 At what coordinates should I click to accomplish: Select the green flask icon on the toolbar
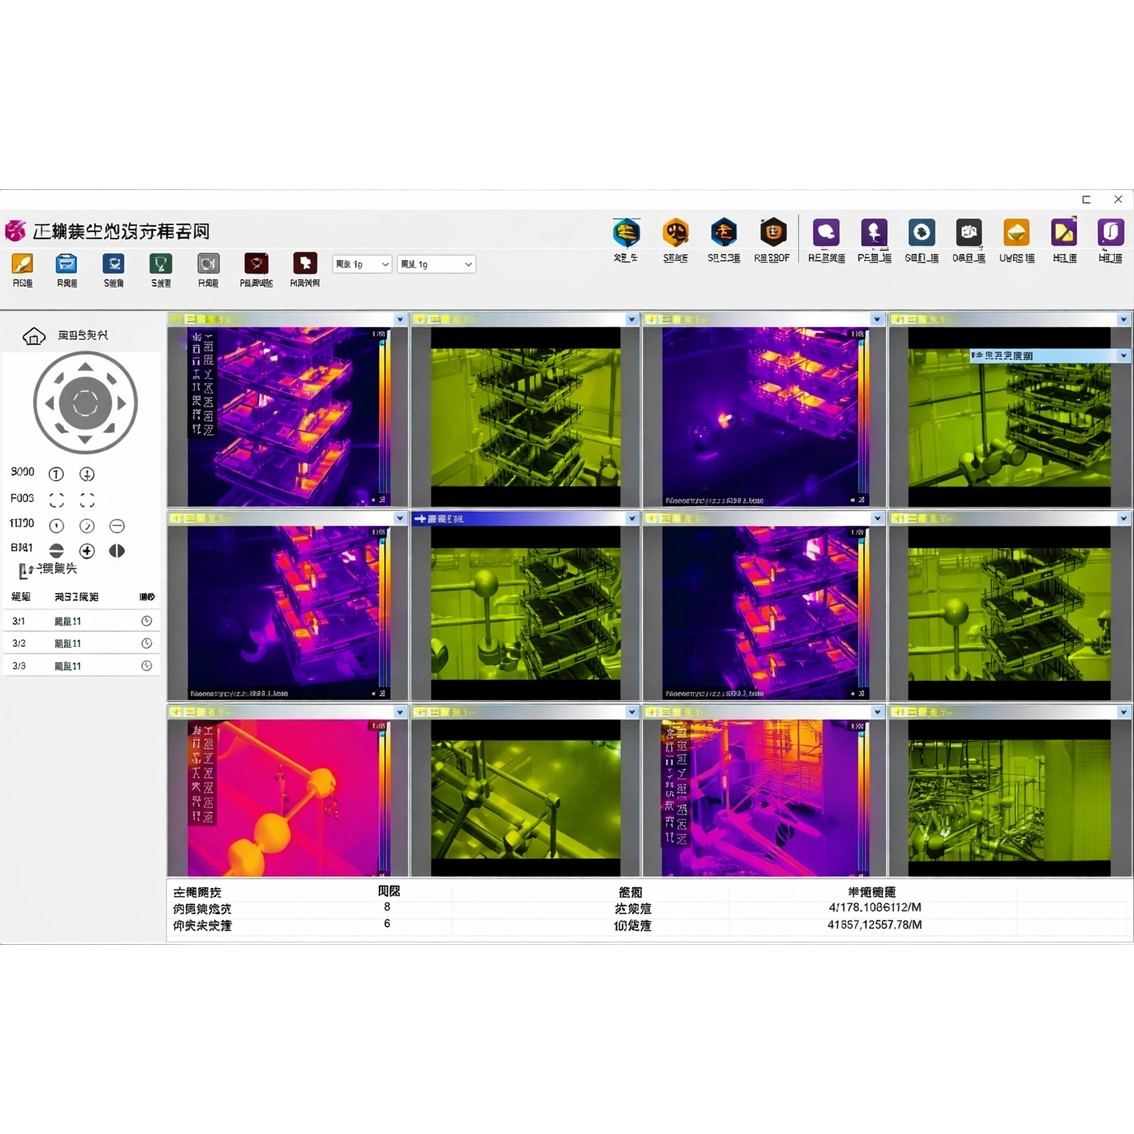tap(160, 265)
